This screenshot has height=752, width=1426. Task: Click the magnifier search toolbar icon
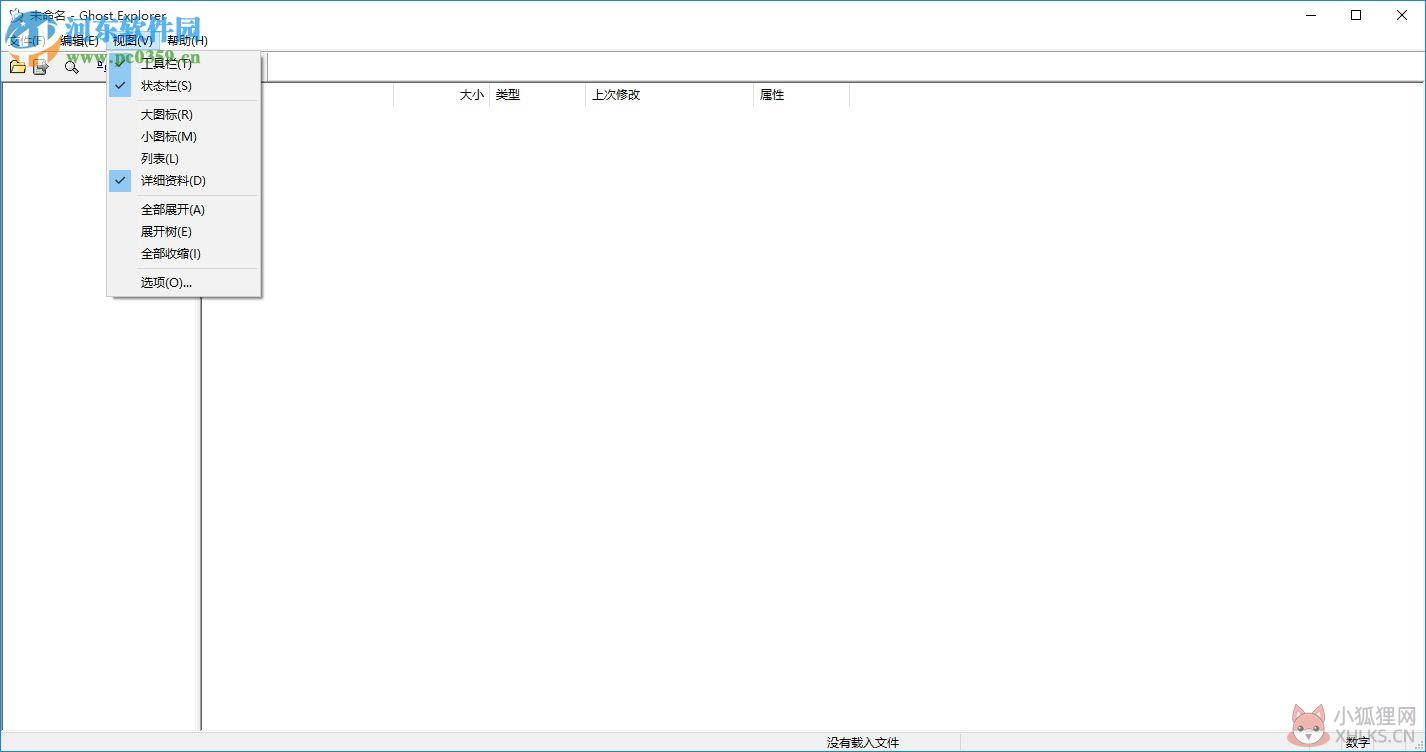71,67
